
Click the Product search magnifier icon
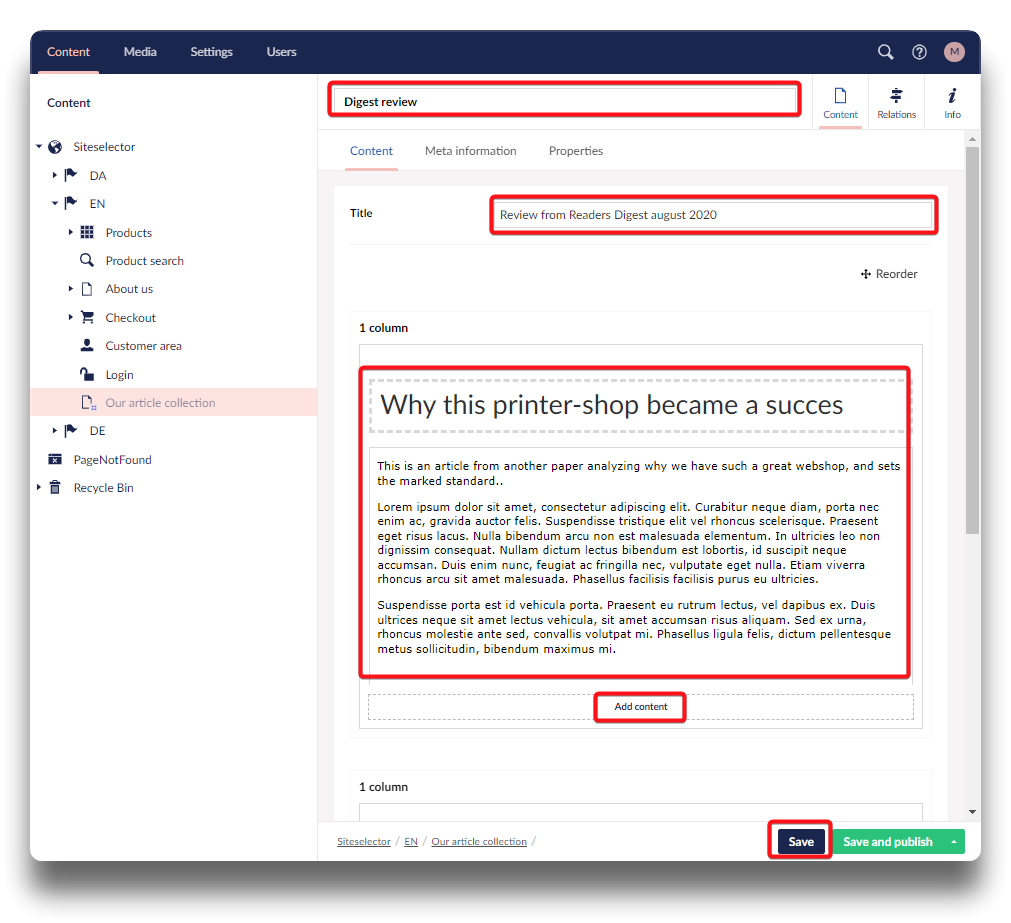pos(86,260)
